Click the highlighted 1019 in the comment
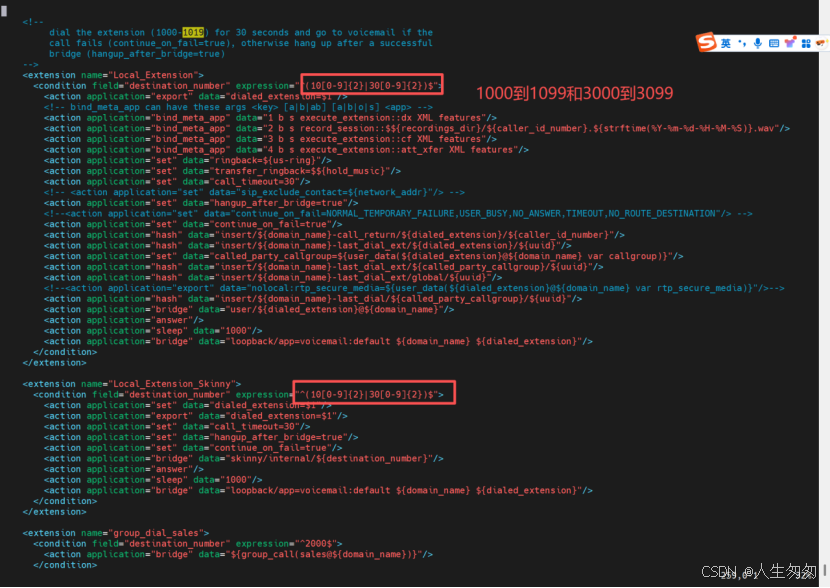The width and height of the screenshot is (830, 588). point(193,32)
